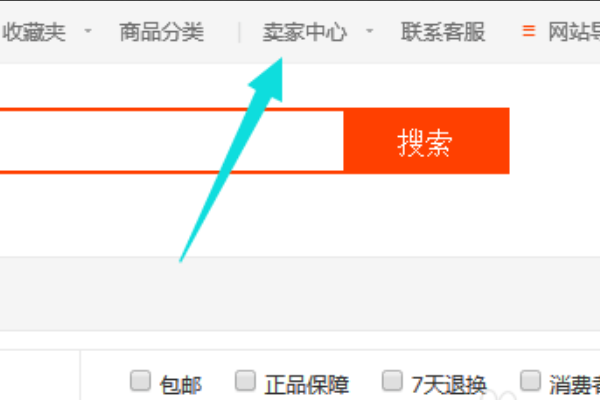
Task: Open the 网站导航 site navigation text
Action: point(574,31)
